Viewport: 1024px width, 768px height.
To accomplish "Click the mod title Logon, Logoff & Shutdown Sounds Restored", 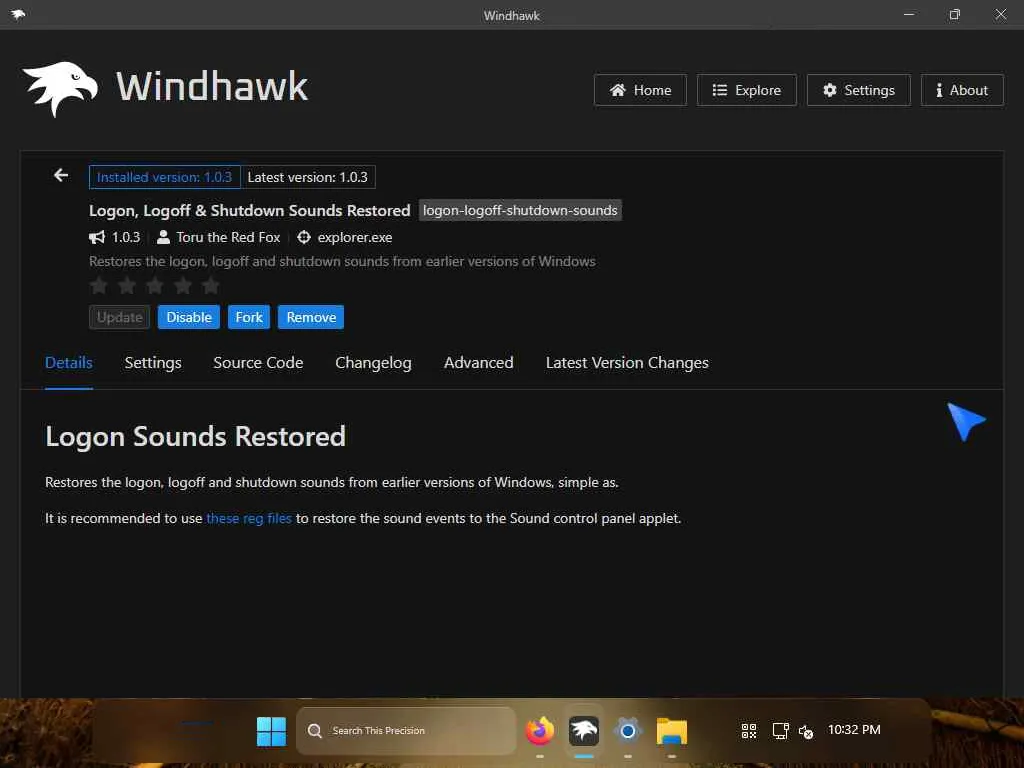I will 249,210.
